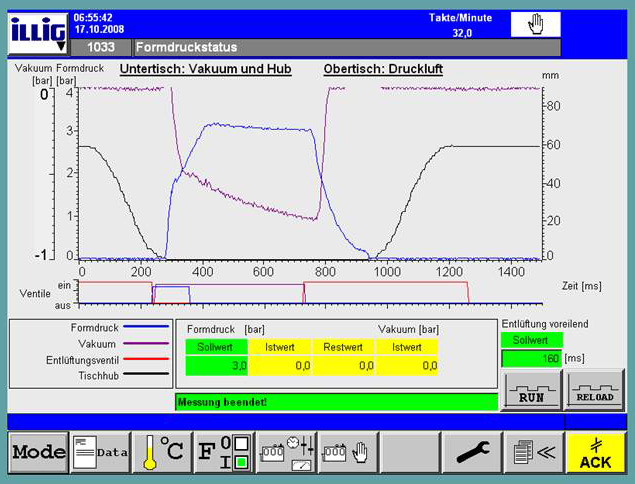Select the Restwert 0,0 value field
Image resolution: width=635 pixels, height=484 pixels.
(343, 366)
